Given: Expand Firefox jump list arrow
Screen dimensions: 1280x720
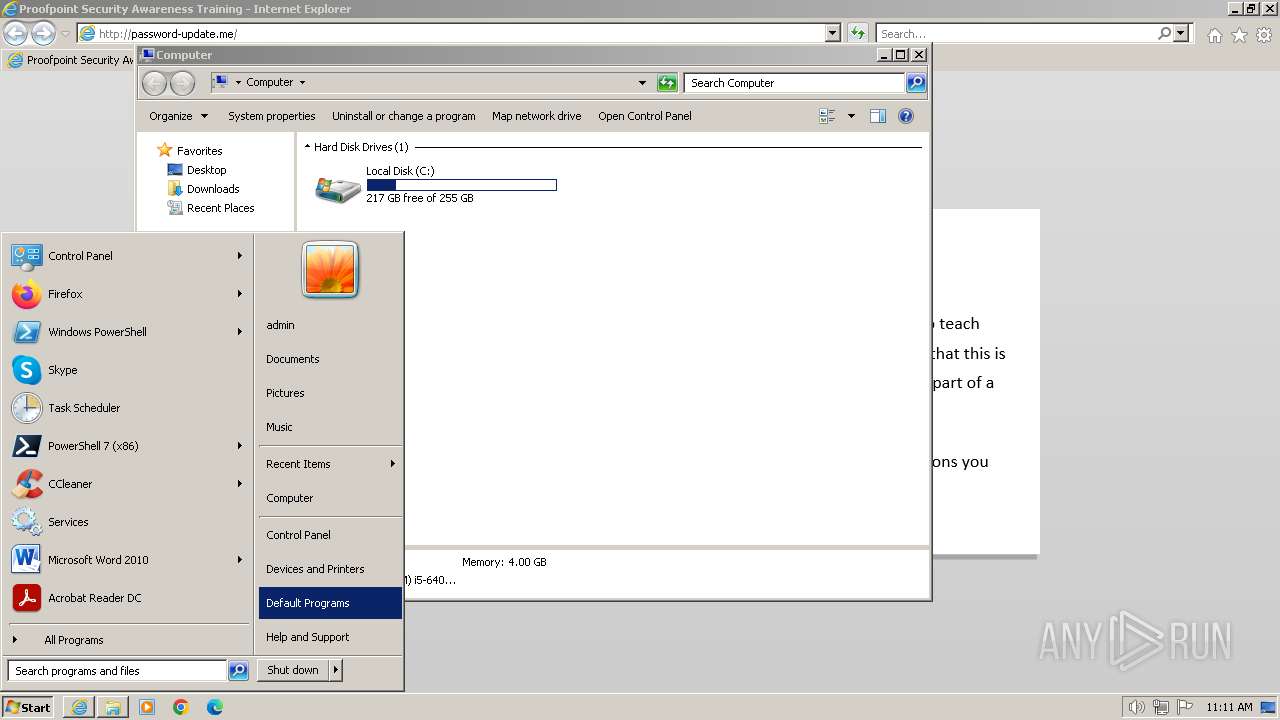Looking at the screenshot, I should (240, 294).
